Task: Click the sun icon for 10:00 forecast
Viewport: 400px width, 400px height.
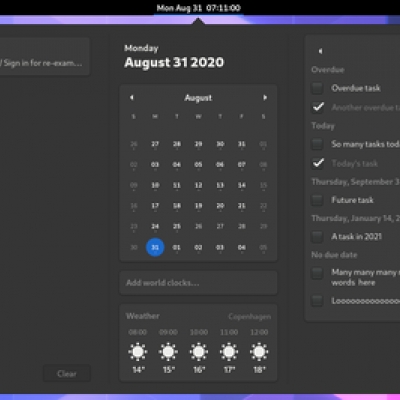Action: (199, 352)
